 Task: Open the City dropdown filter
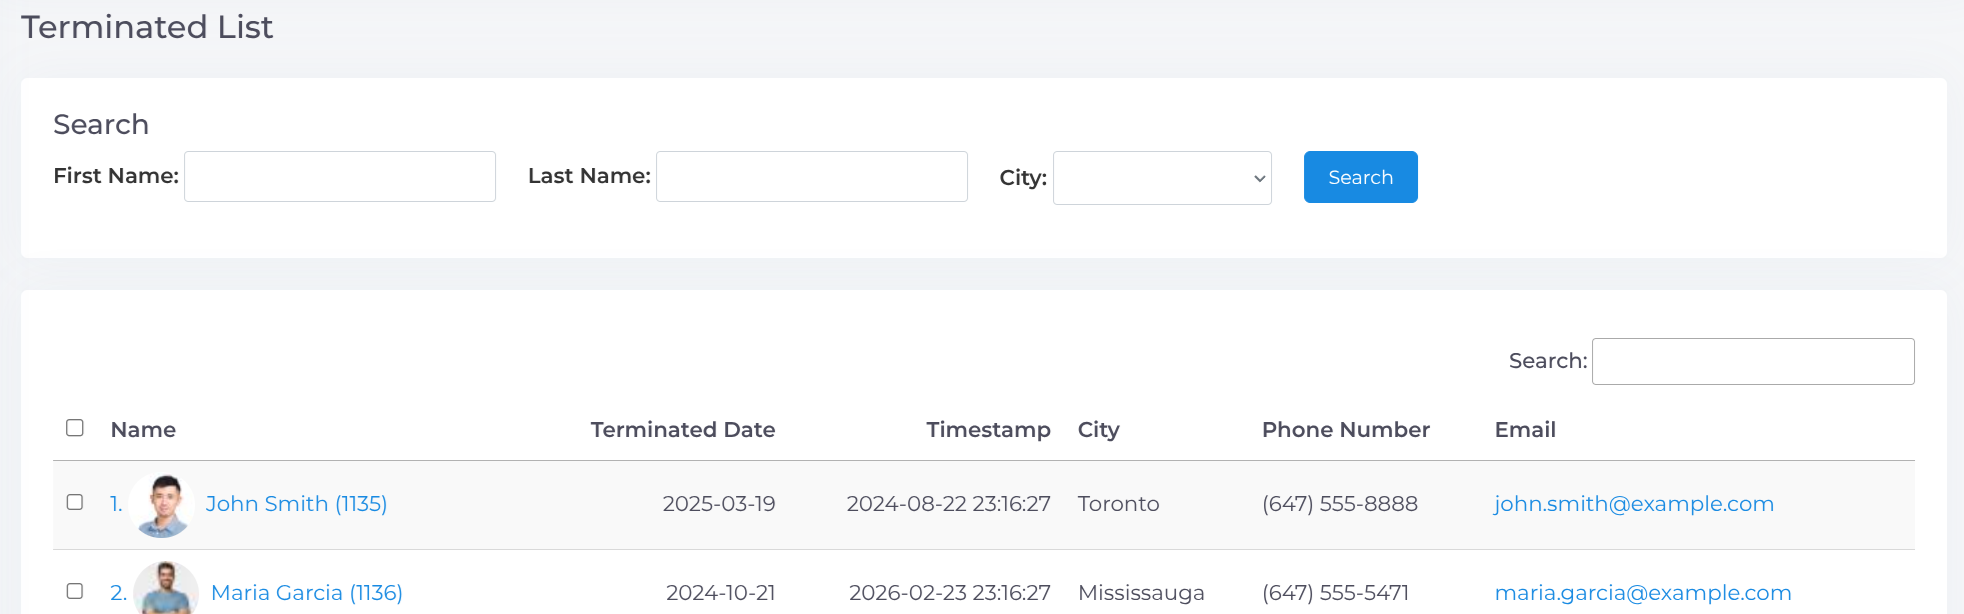click(1162, 178)
